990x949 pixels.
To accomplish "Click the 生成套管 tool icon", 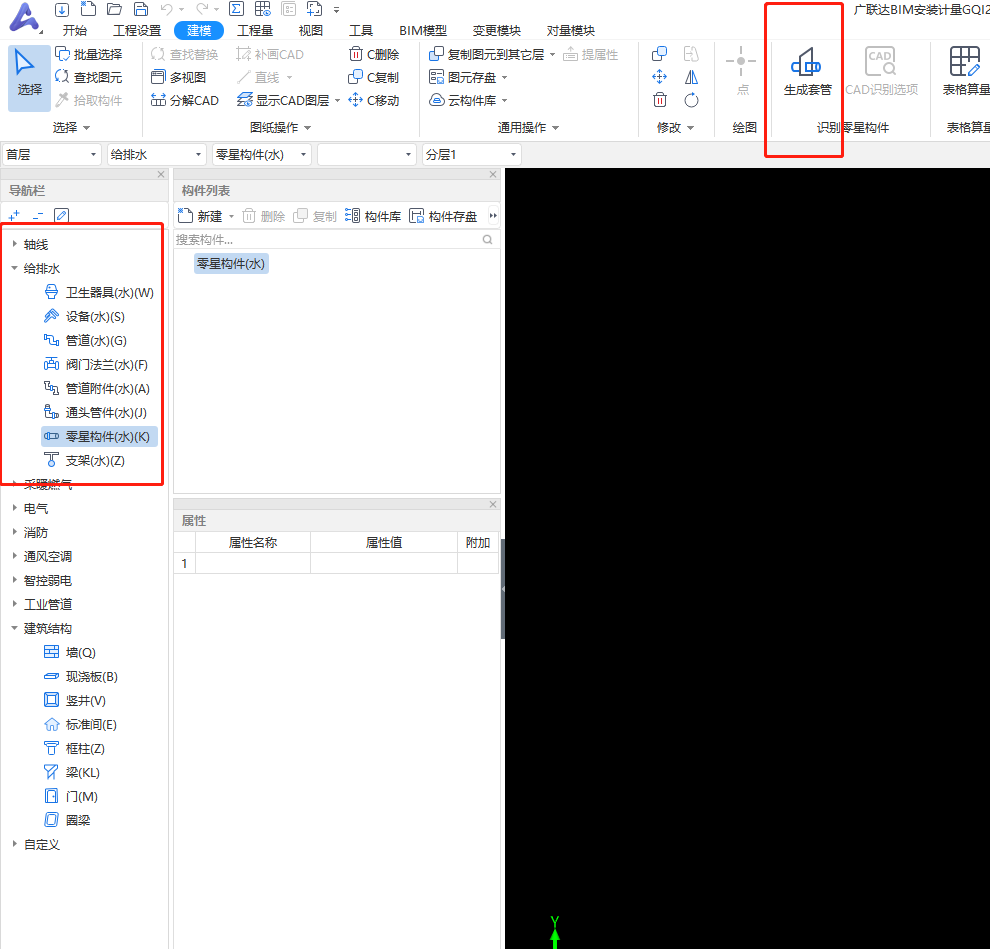I will [806, 63].
